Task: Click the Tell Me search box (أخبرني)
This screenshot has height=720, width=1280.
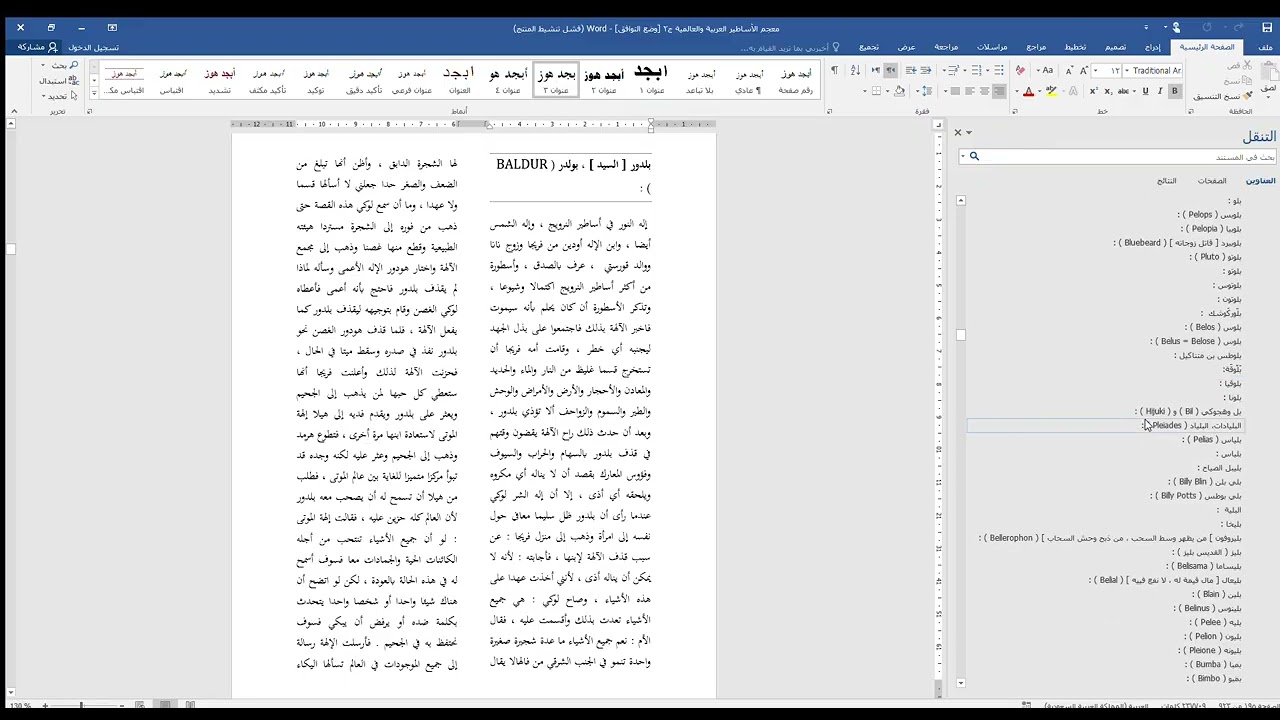Action: click(789, 47)
